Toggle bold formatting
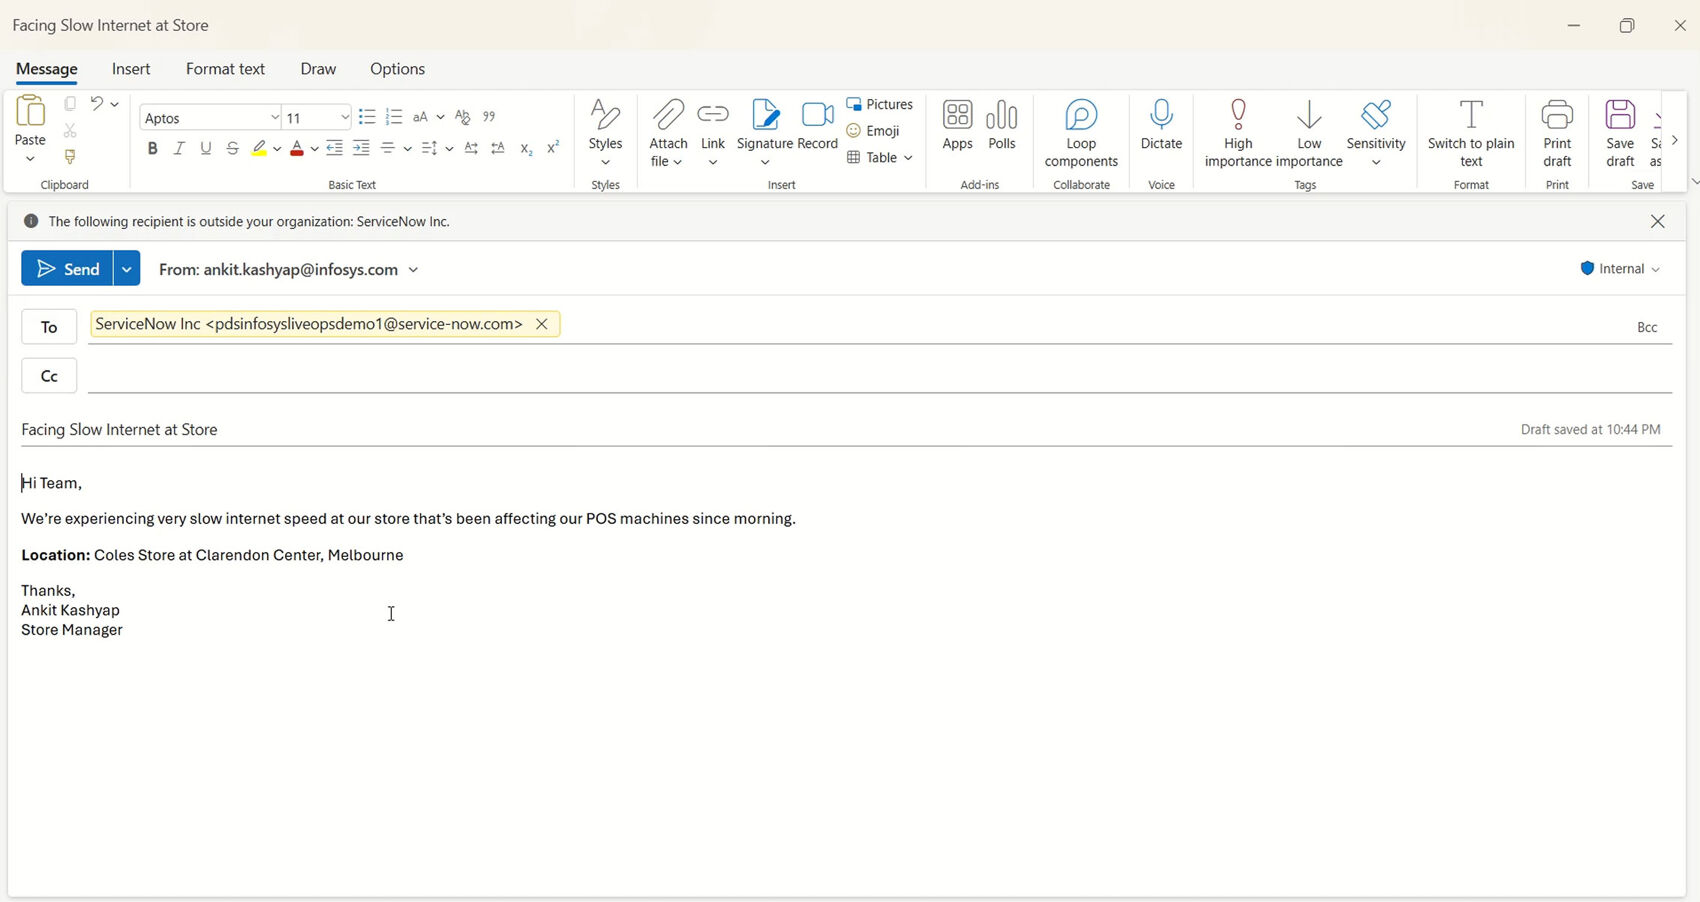 pos(152,148)
